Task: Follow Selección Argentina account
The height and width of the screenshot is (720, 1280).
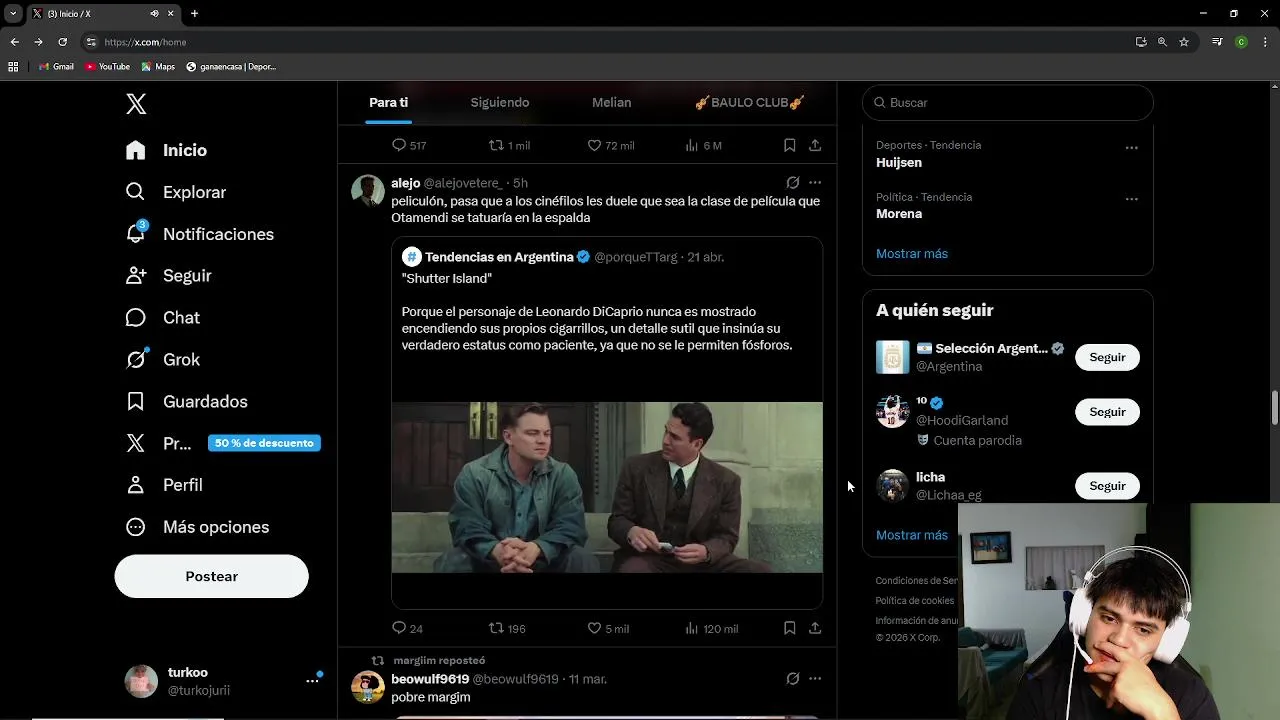Action: (x=1107, y=357)
